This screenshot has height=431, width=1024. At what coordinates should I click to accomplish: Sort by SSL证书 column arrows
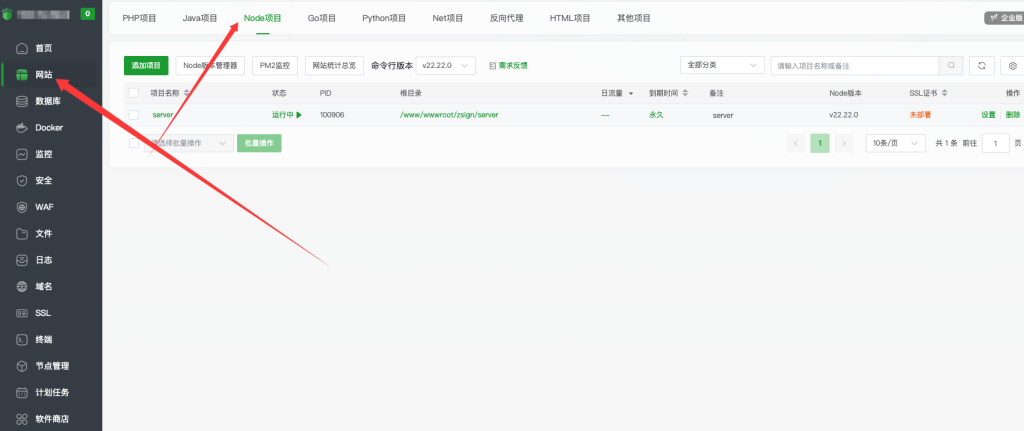944,93
